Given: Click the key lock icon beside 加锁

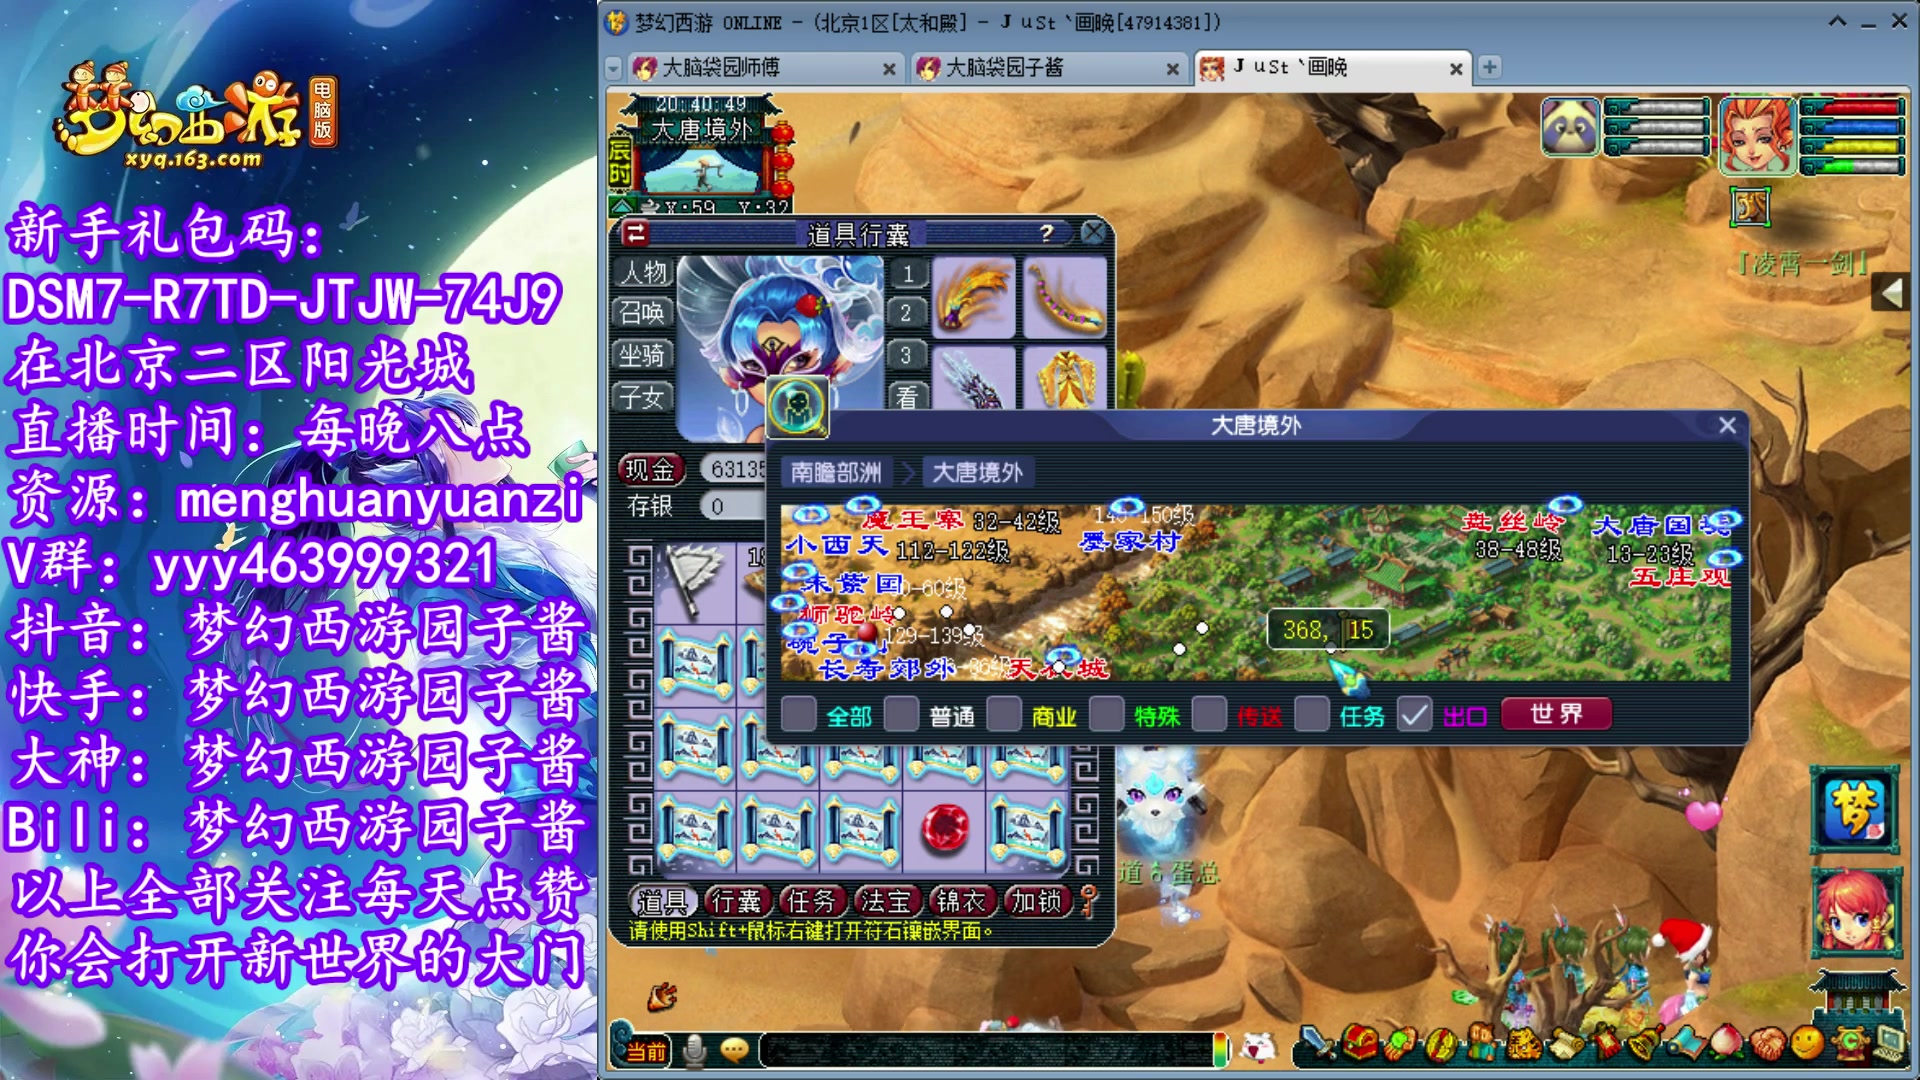Looking at the screenshot, I should click(x=1089, y=900).
